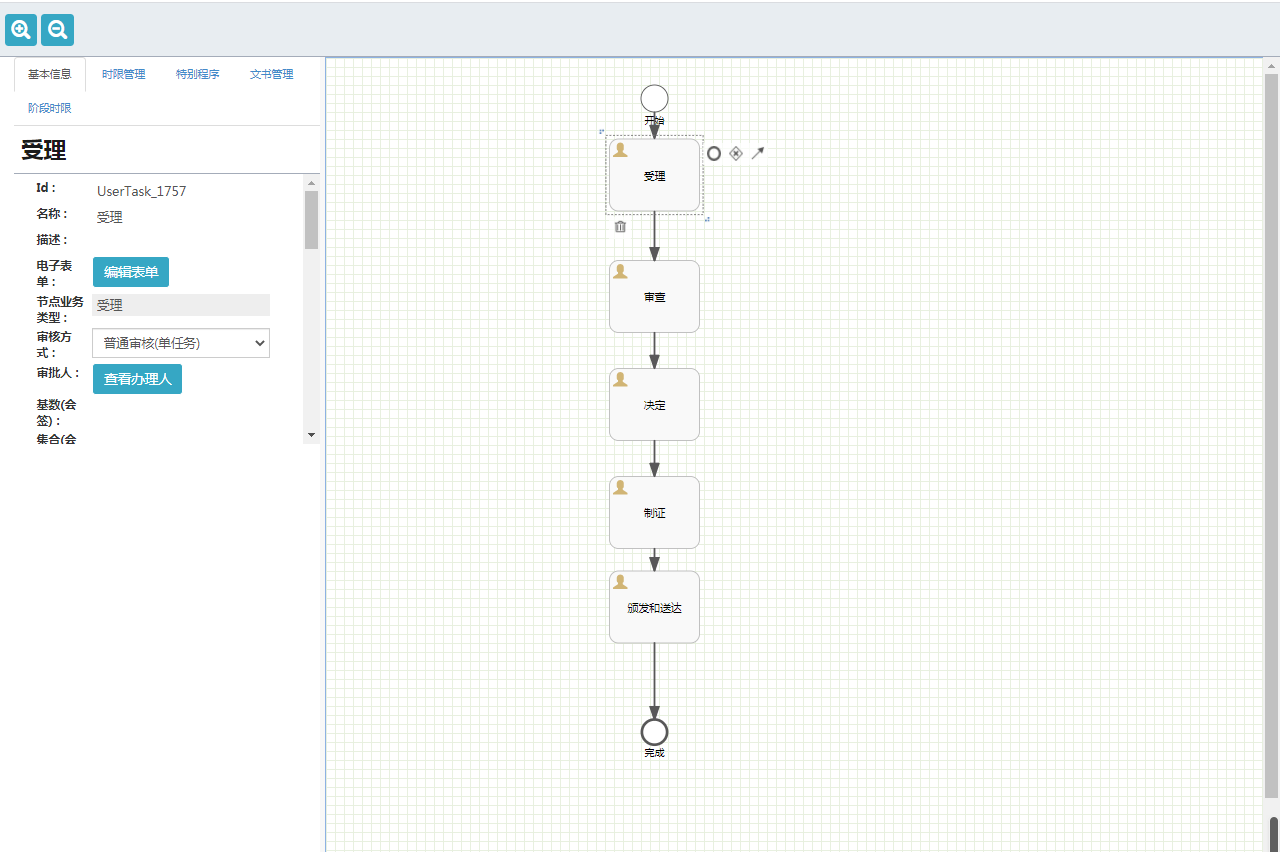Open the 特别程序 tab
The image size is (1280, 852).
pyautogui.click(x=197, y=74)
